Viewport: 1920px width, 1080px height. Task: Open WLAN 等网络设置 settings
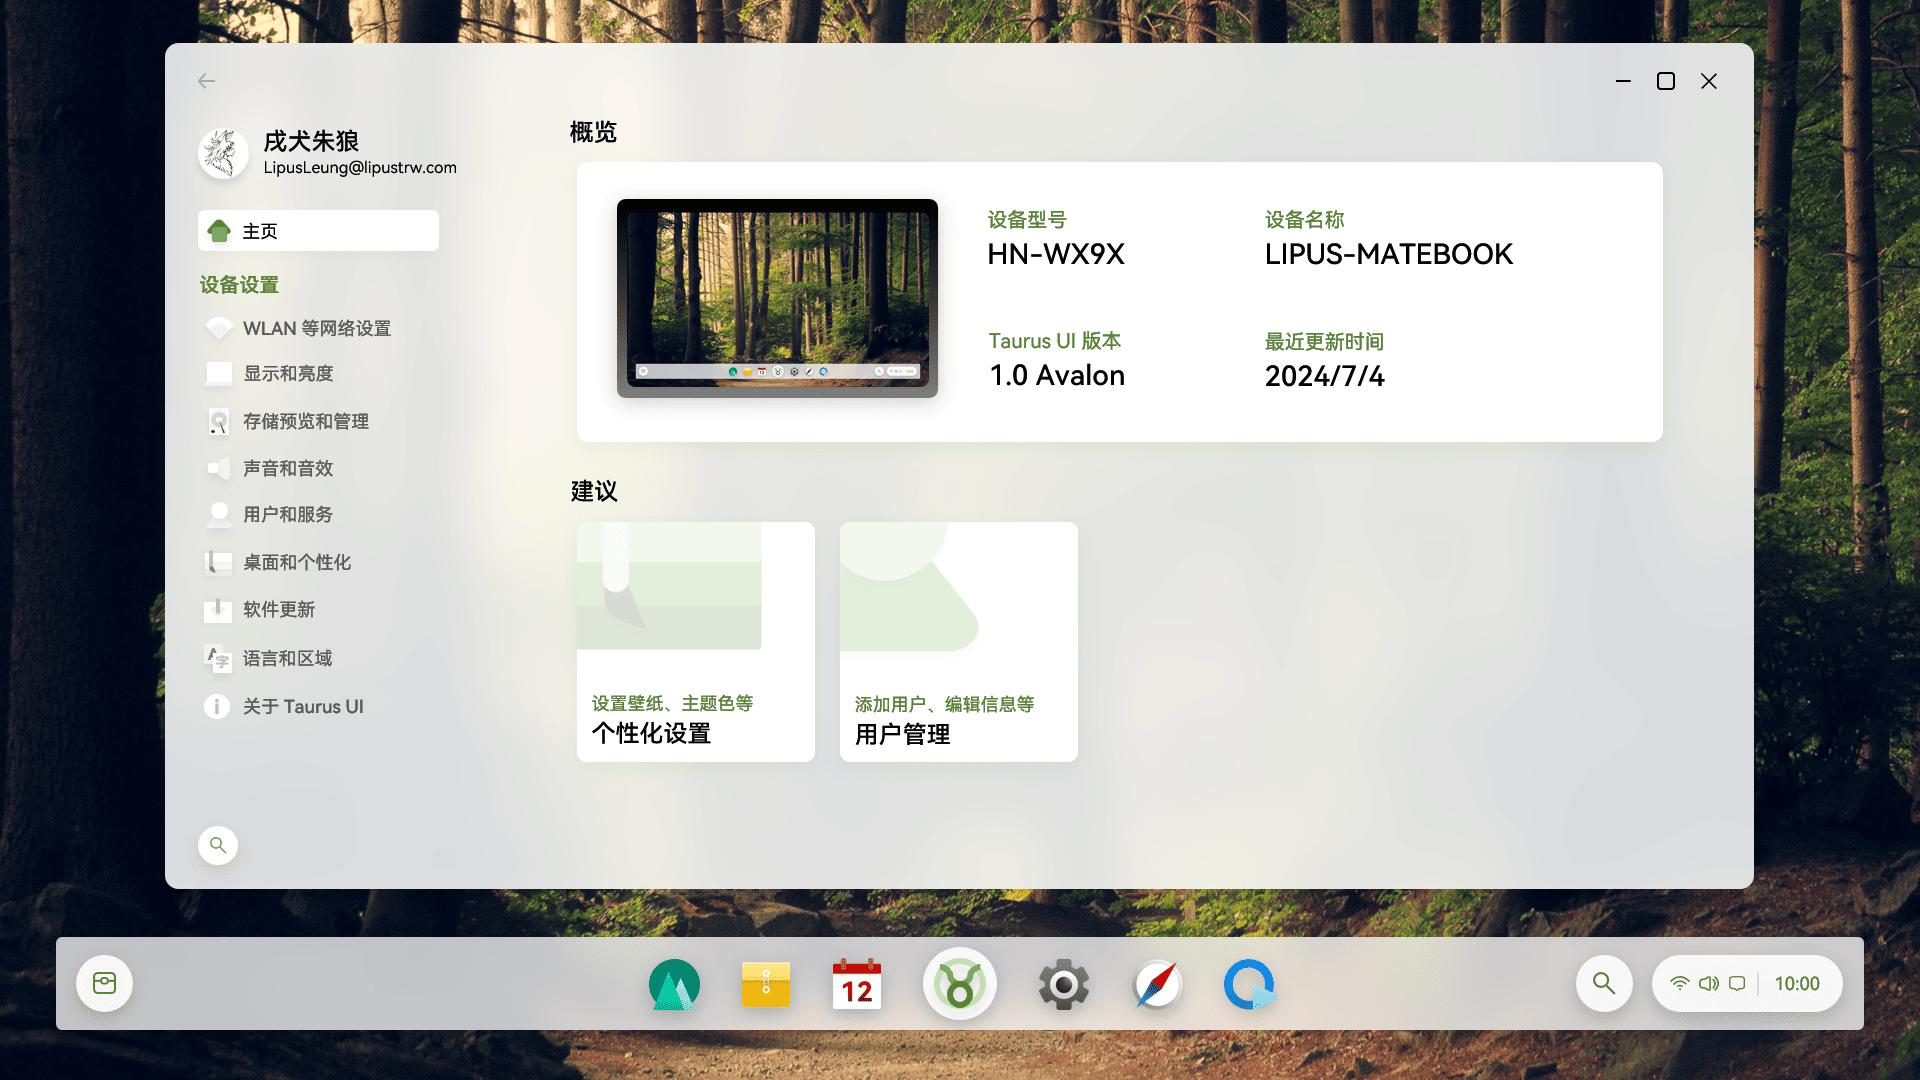pyautogui.click(x=316, y=329)
